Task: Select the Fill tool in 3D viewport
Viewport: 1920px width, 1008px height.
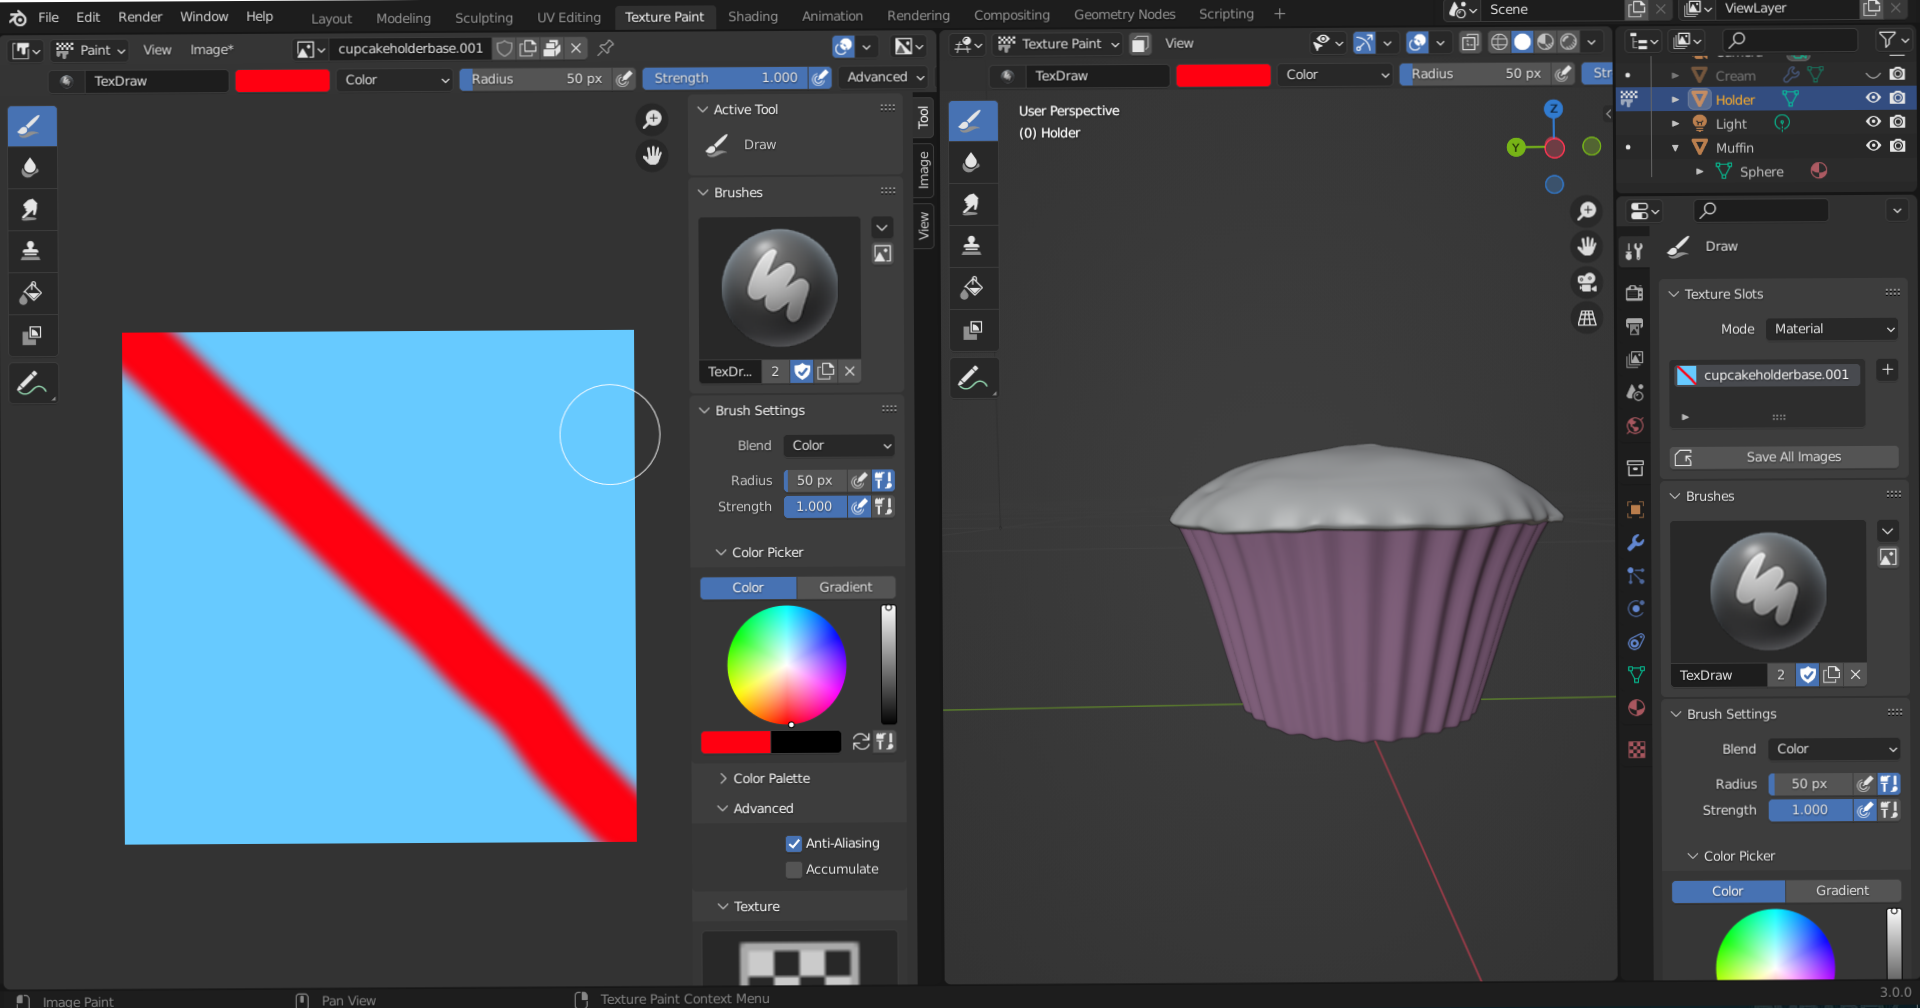Action: pyautogui.click(x=972, y=288)
